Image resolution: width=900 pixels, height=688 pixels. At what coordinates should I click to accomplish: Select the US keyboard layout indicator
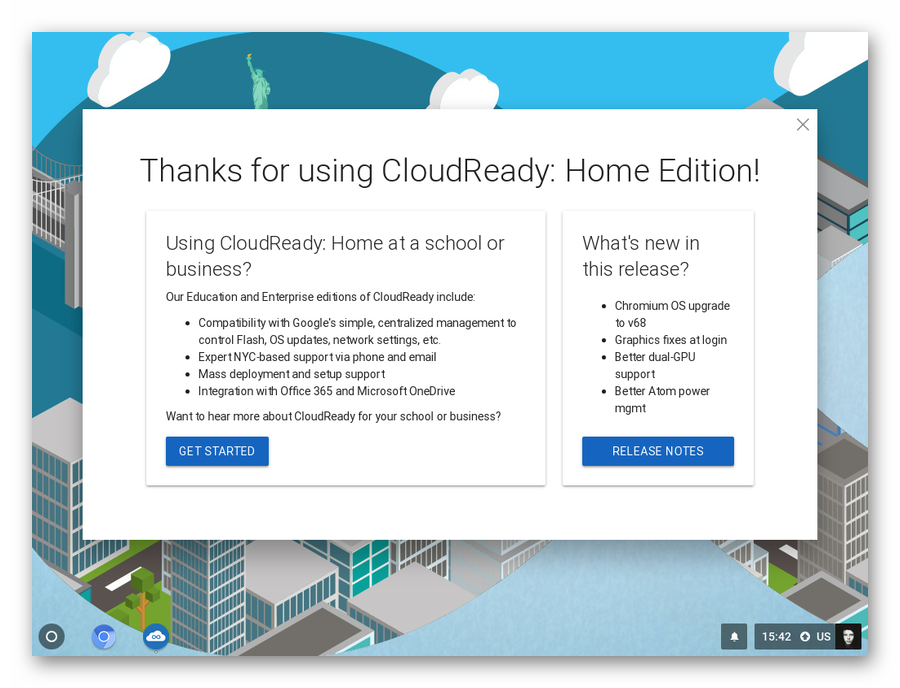pyautogui.click(x=824, y=637)
